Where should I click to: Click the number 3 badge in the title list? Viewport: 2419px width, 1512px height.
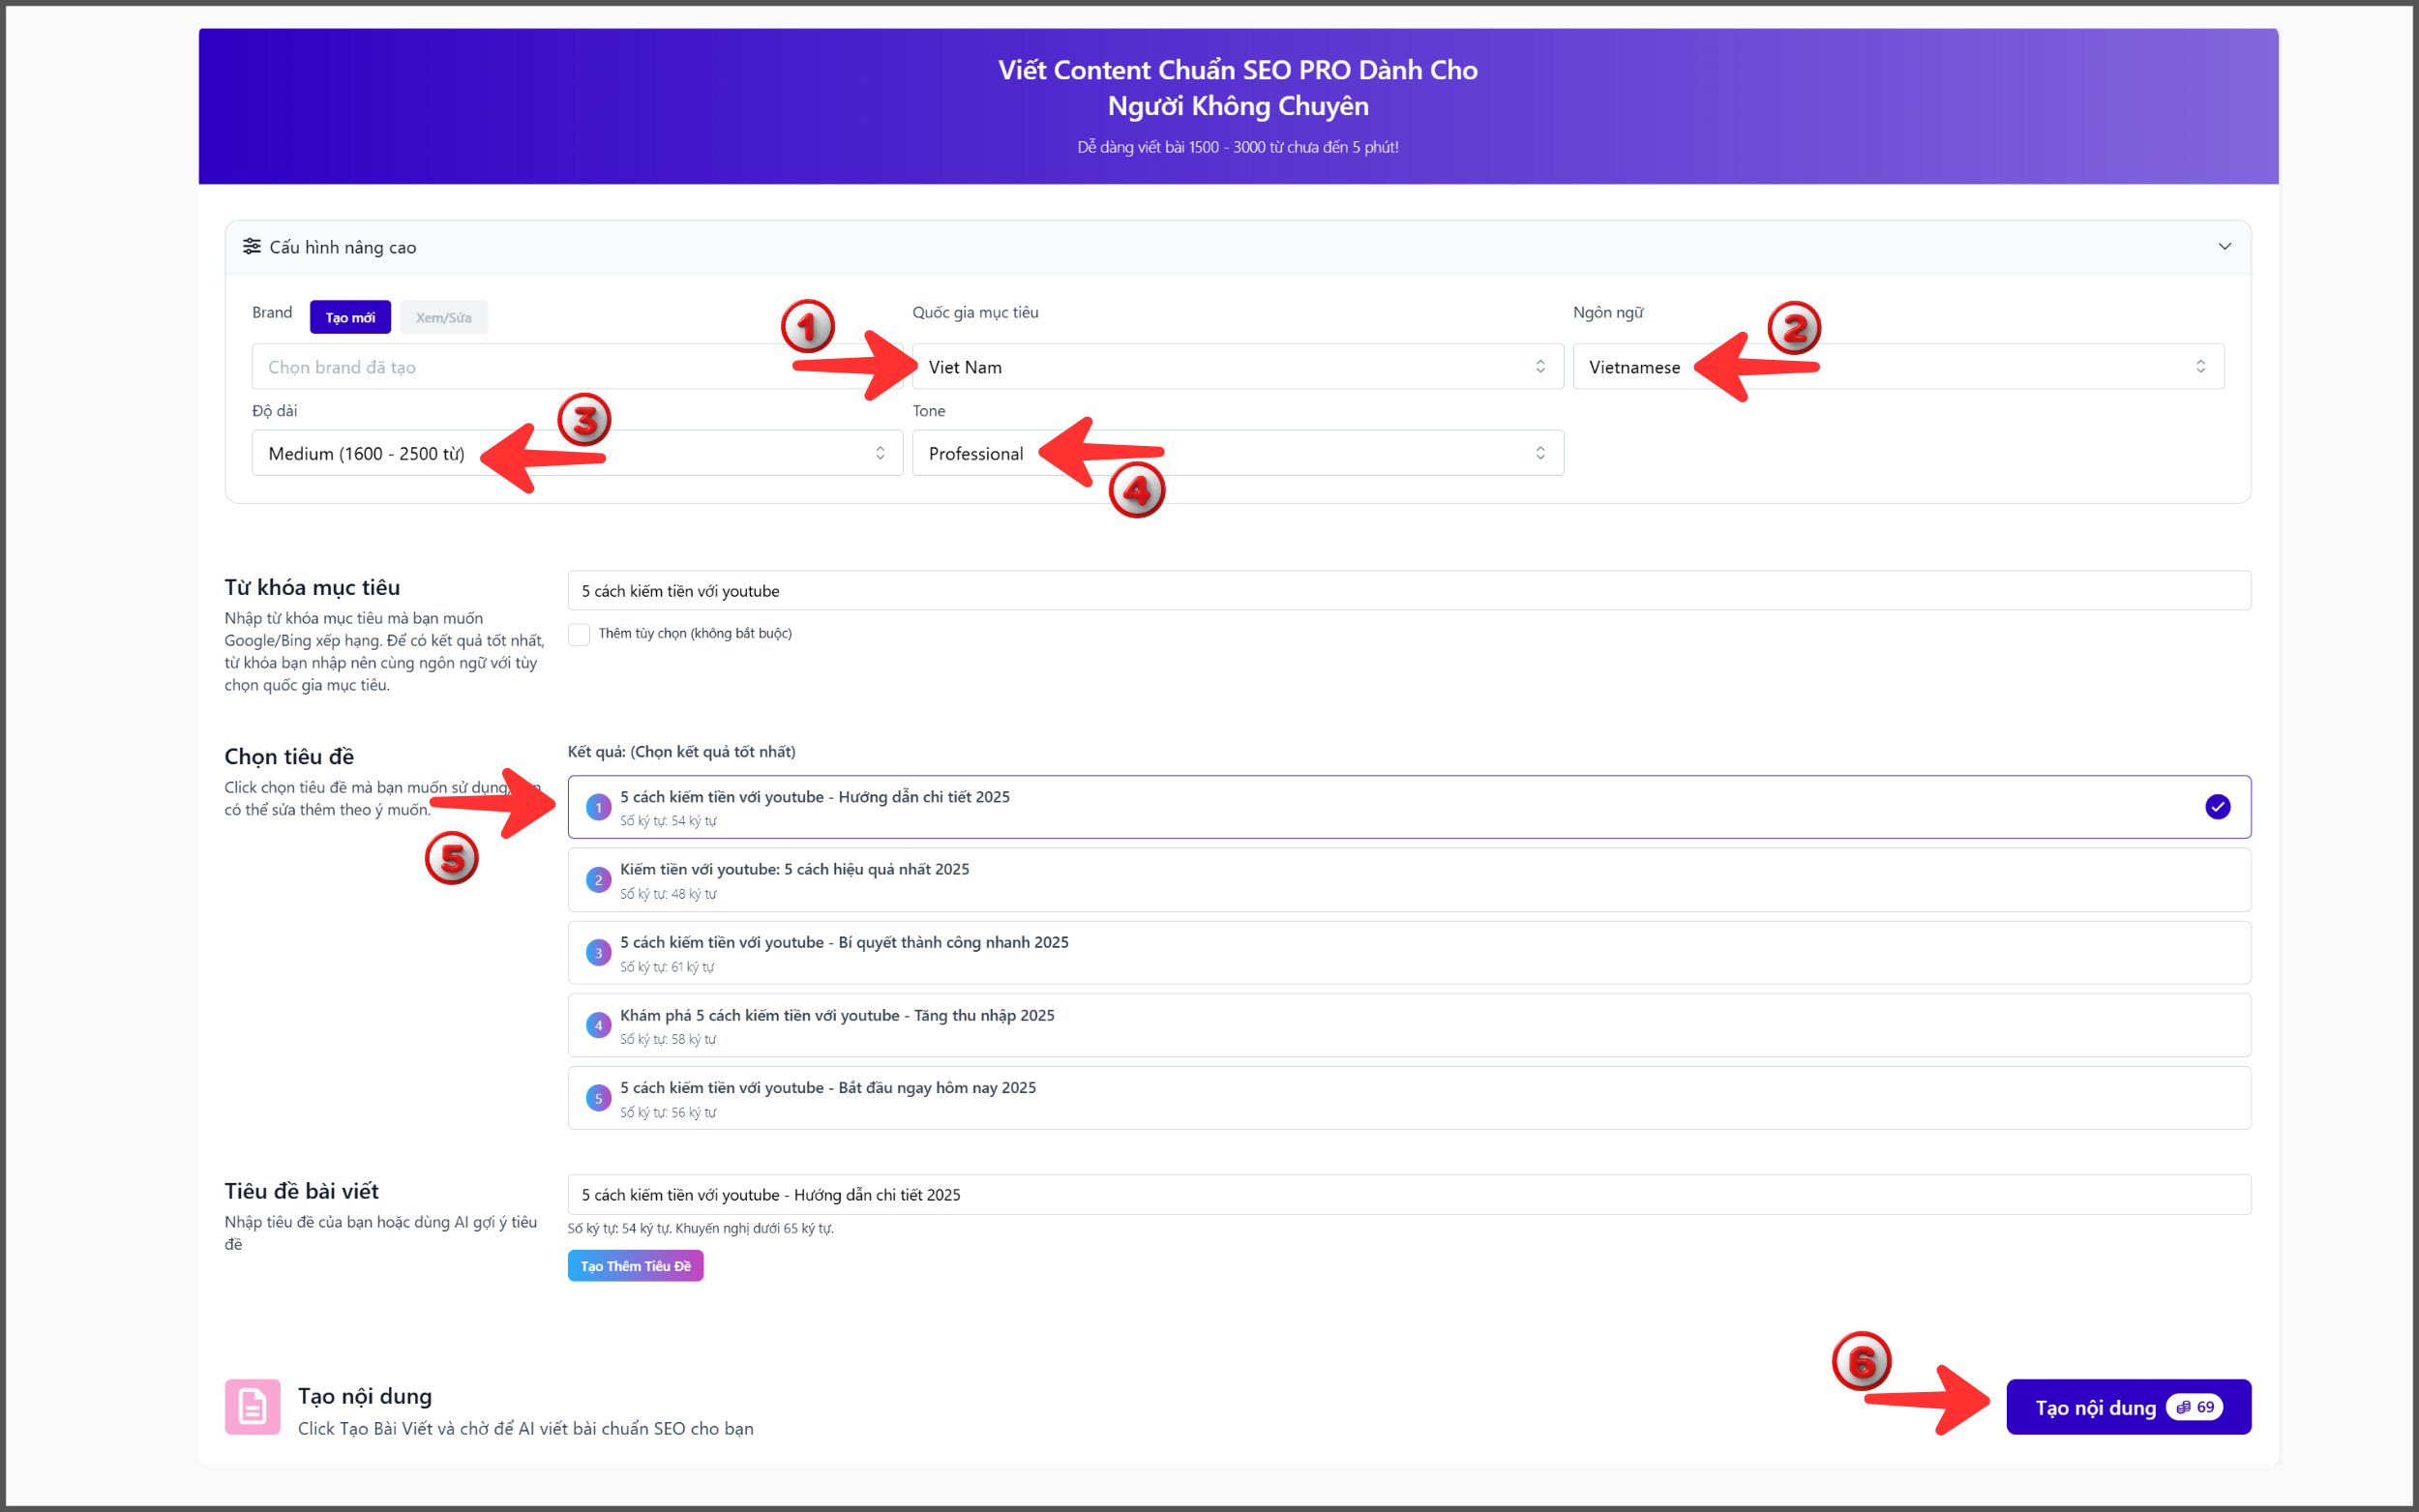[598, 953]
